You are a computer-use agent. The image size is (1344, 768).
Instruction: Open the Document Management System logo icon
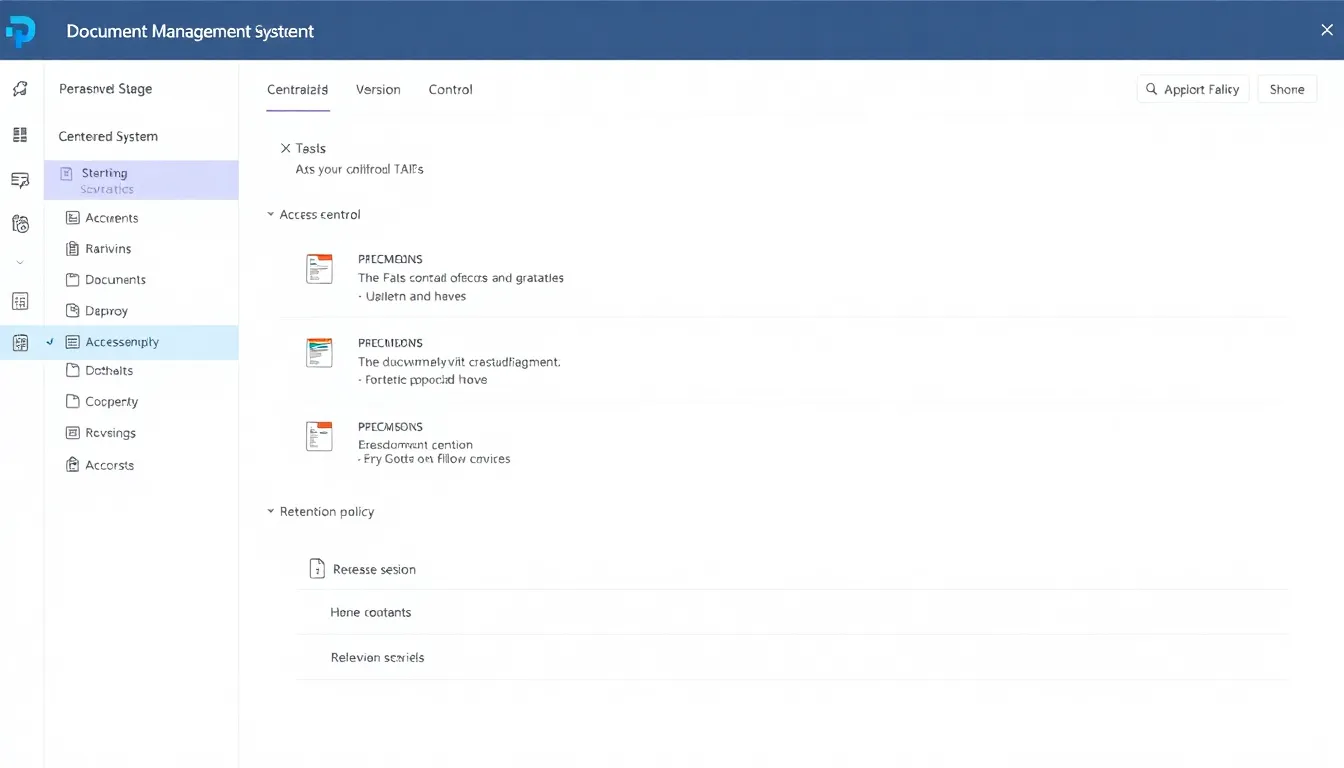tap(21, 30)
